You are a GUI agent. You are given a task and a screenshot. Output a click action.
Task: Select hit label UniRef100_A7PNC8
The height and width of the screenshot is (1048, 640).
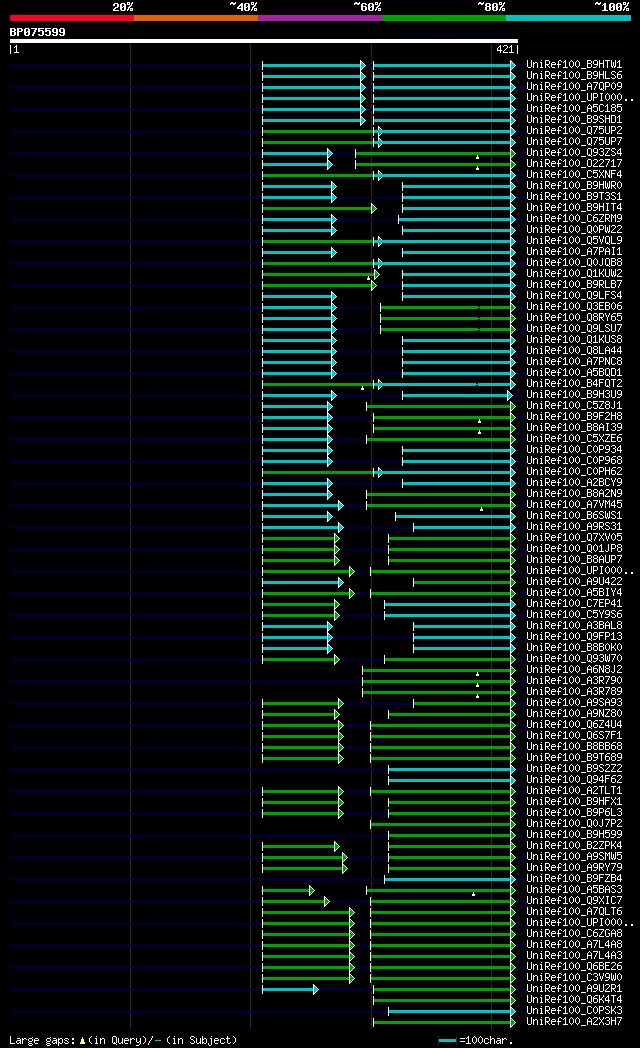coord(574,362)
